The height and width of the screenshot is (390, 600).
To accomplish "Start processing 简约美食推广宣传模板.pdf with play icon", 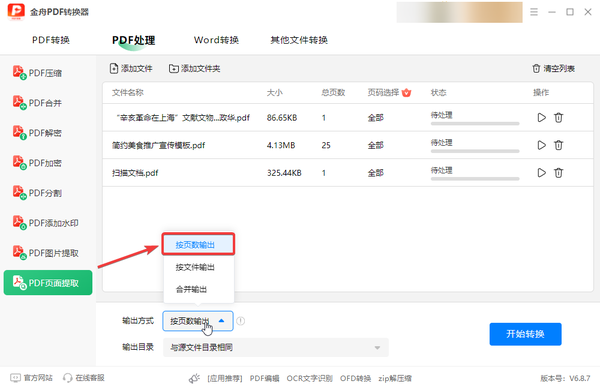I will tap(541, 145).
